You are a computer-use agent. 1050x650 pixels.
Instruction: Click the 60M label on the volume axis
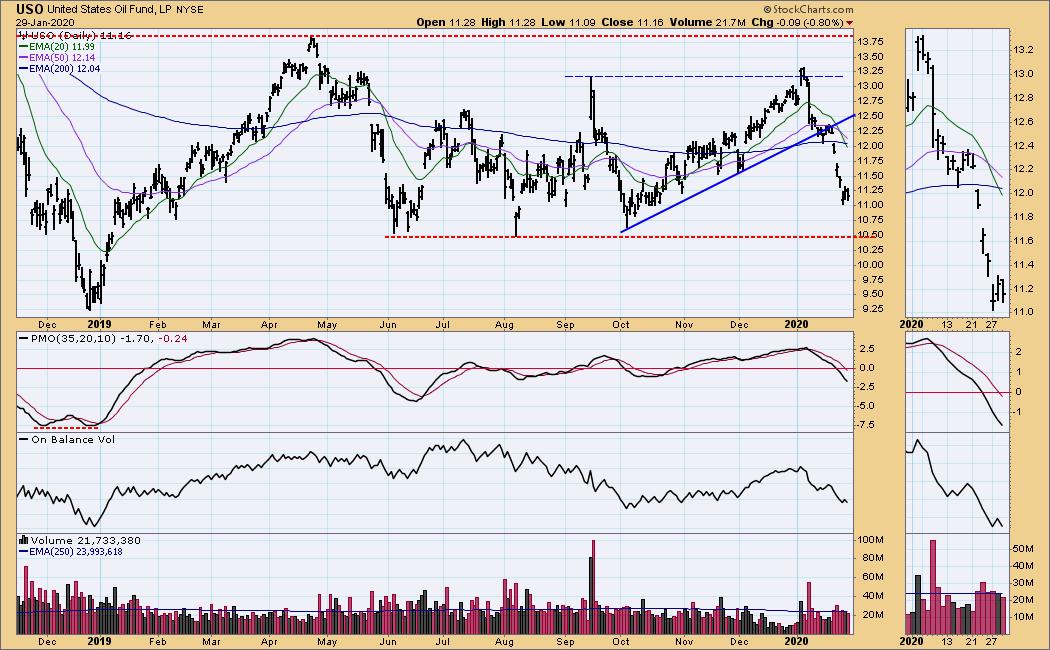[871, 576]
